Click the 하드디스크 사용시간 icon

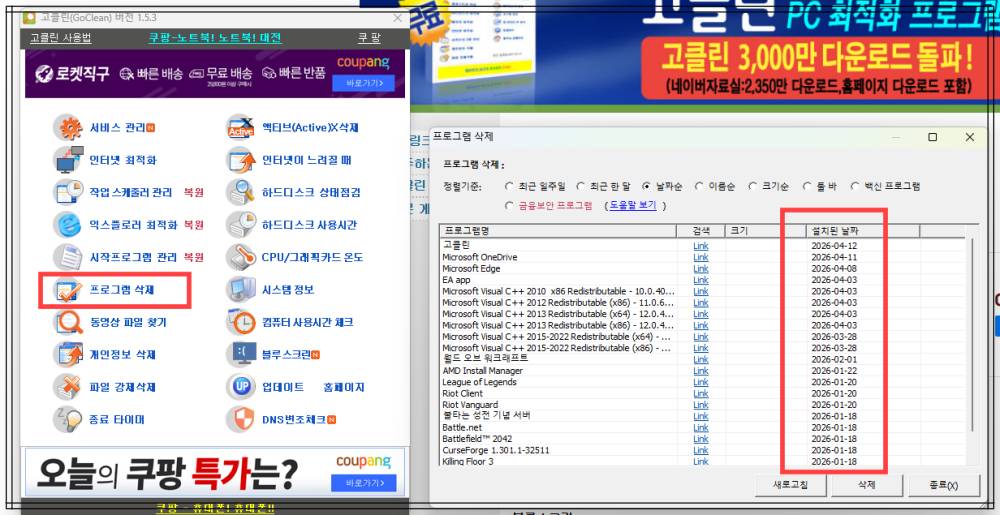(240, 225)
